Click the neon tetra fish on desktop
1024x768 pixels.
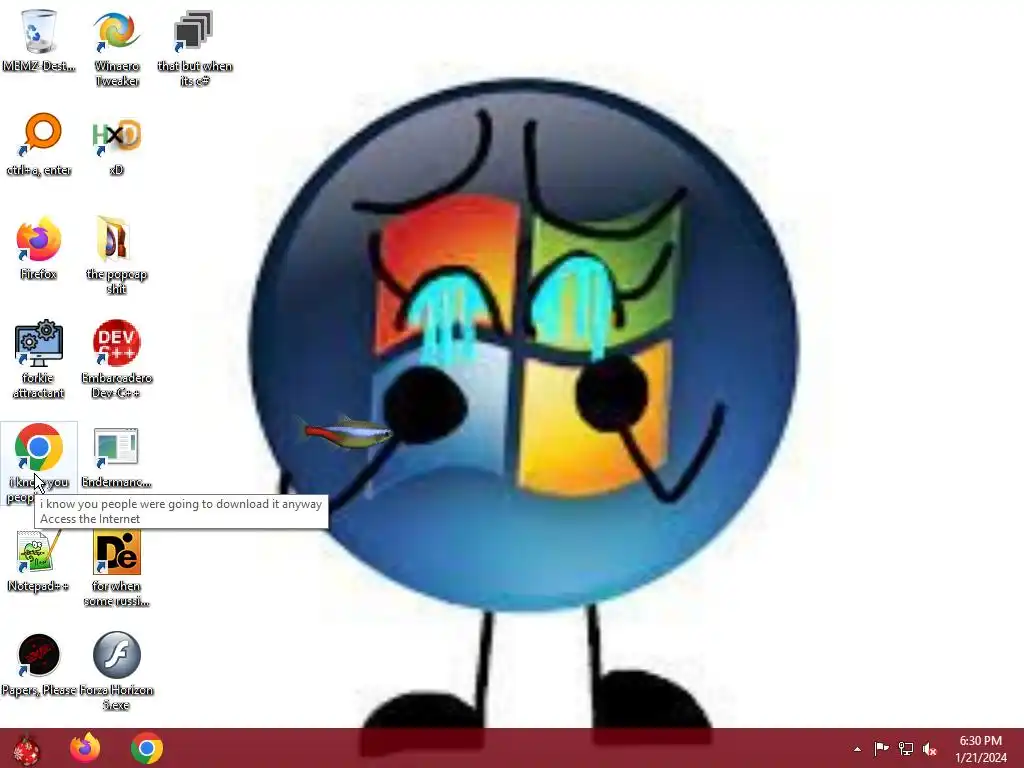(345, 432)
